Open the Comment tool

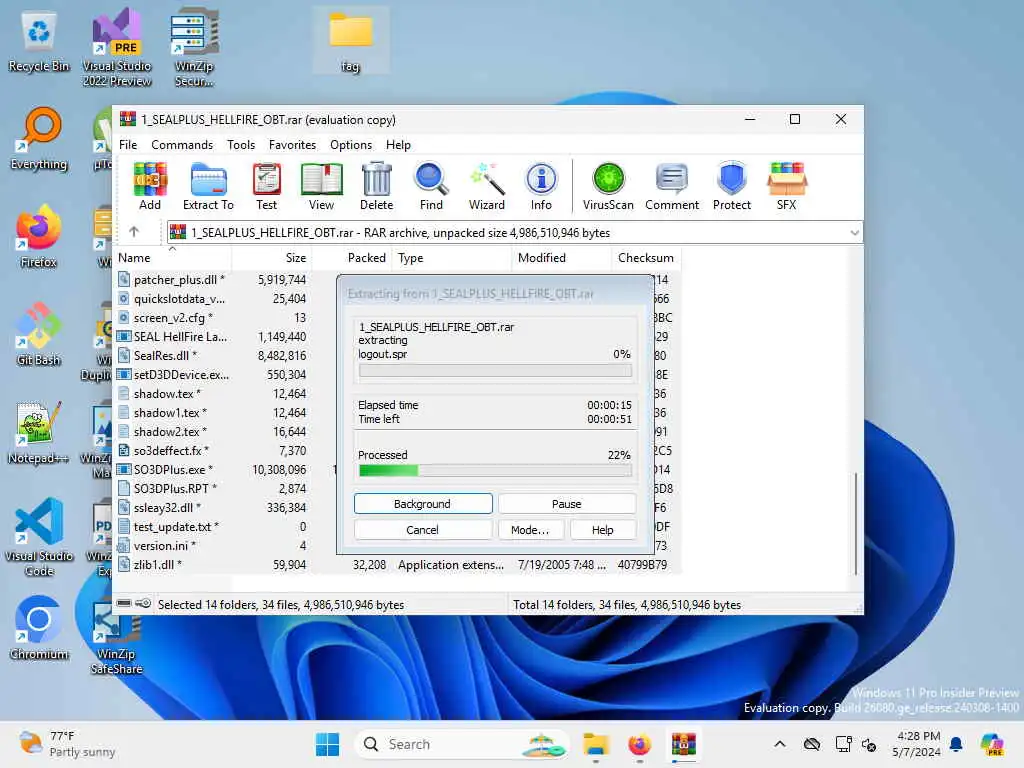coord(672,186)
